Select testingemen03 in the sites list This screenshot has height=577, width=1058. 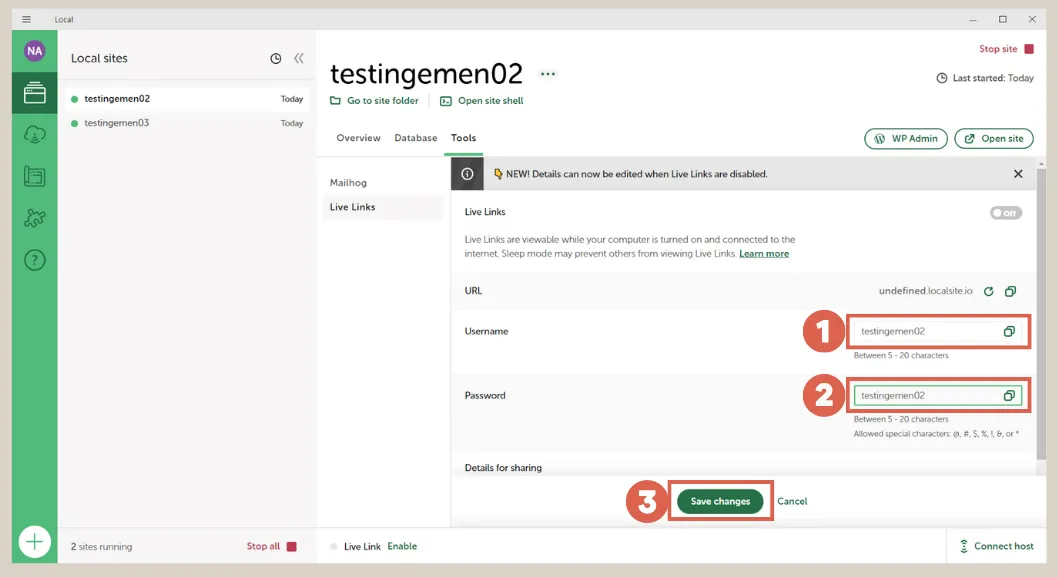point(117,123)
